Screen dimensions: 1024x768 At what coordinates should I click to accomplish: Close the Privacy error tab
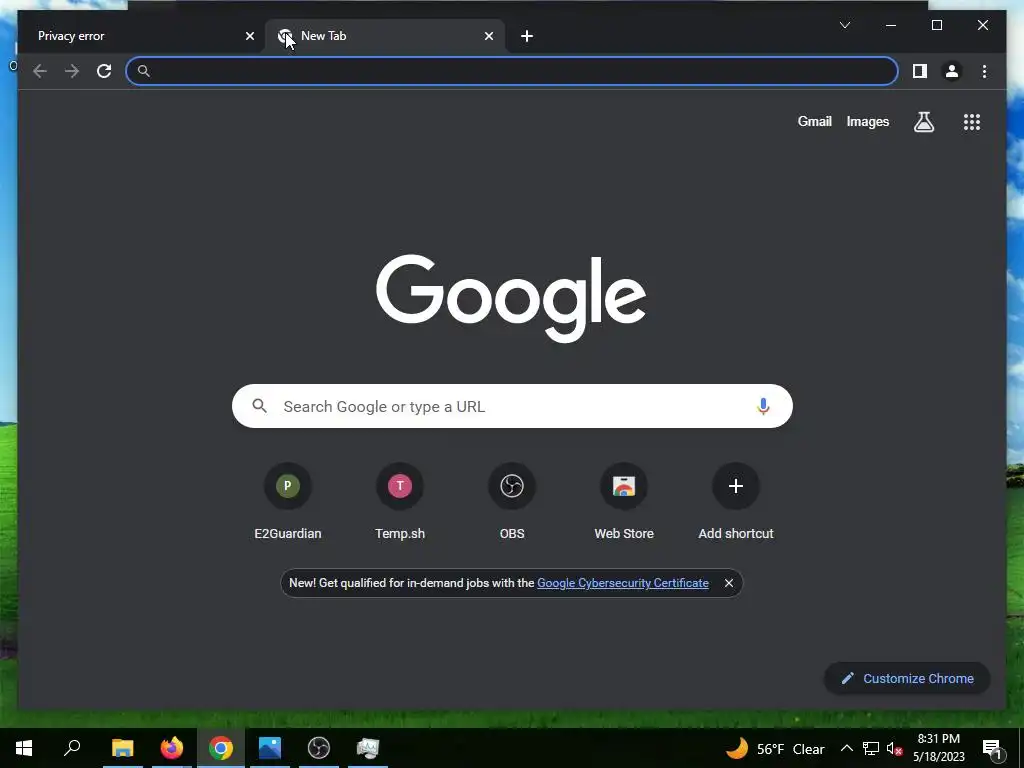pos(249,36)
